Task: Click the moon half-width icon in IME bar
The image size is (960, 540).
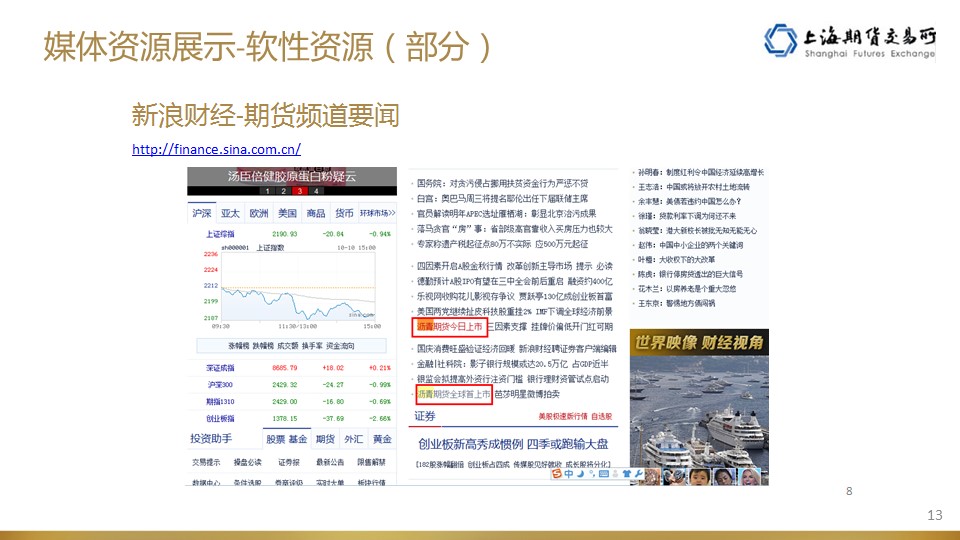Action: [580, 474]
